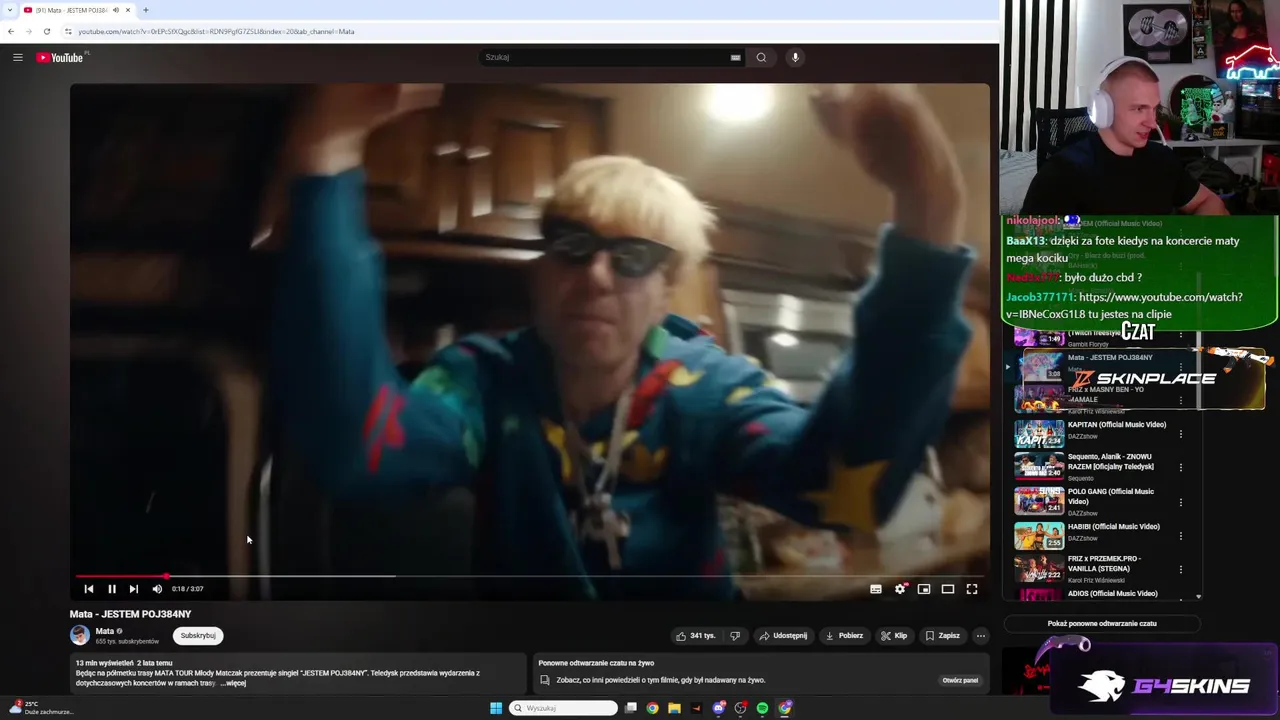This screenshot has height=720, width=1280.
Task: Open Chrome from the taskbar
Action: (653, 708)
